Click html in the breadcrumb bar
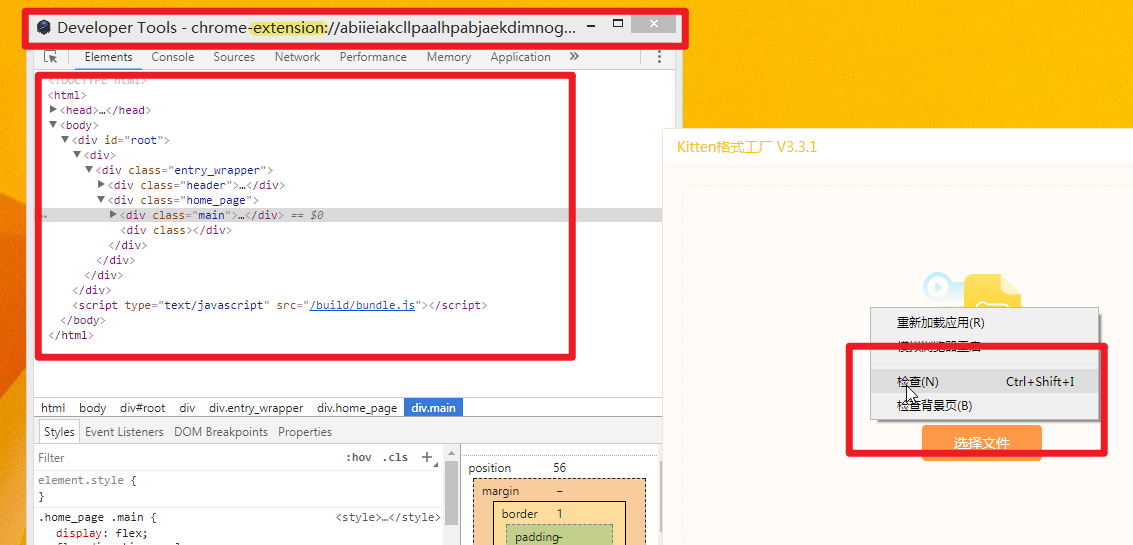 53,408
